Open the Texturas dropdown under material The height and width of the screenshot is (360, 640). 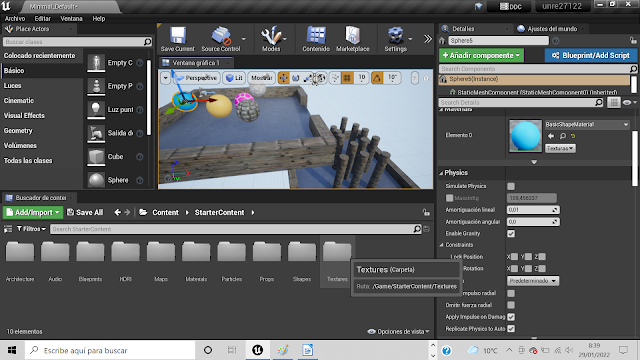(560, 149)
